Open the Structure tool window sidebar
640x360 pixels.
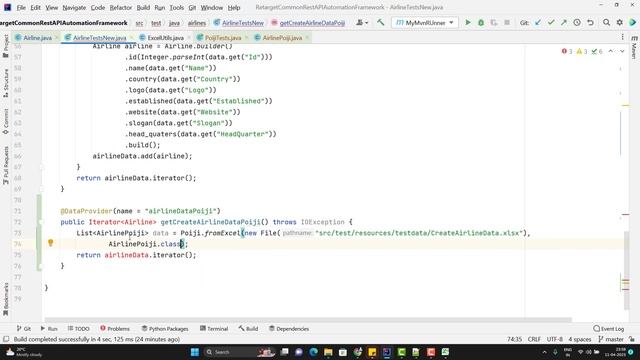[x=6, y=83]
